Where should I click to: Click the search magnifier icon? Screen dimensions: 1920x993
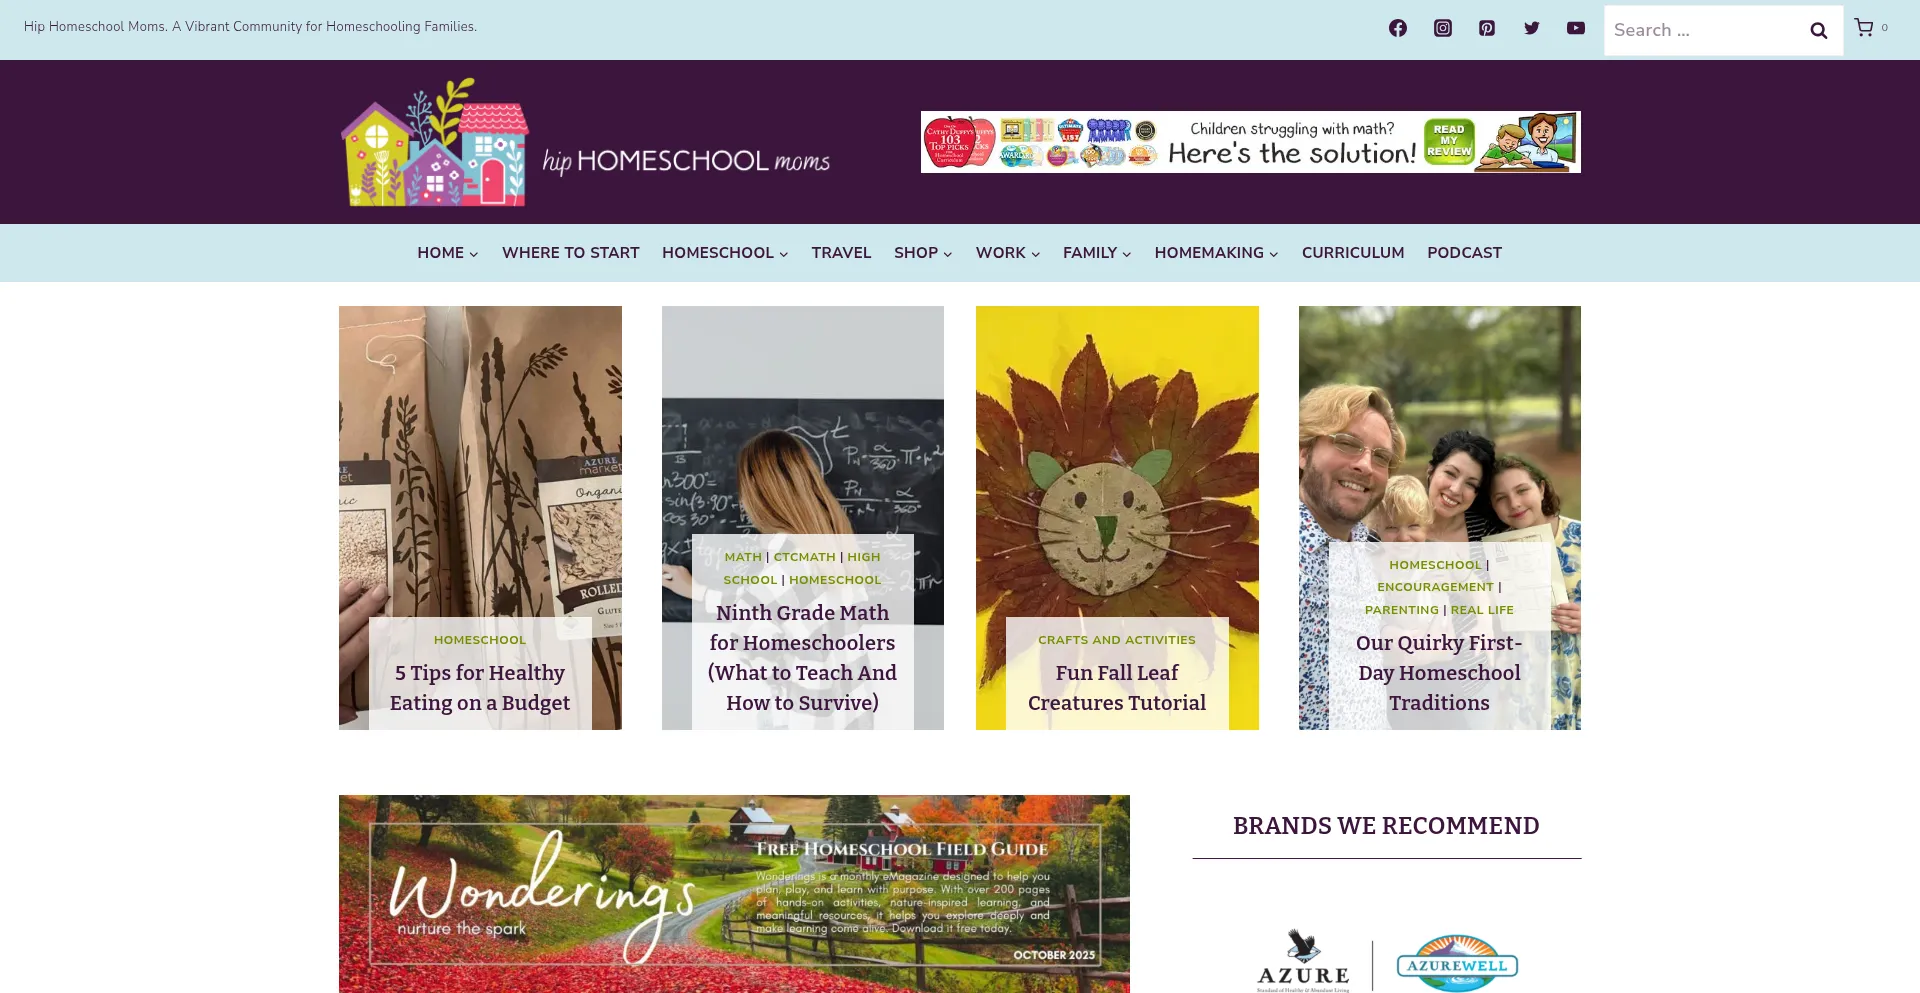pos(1819,31)
